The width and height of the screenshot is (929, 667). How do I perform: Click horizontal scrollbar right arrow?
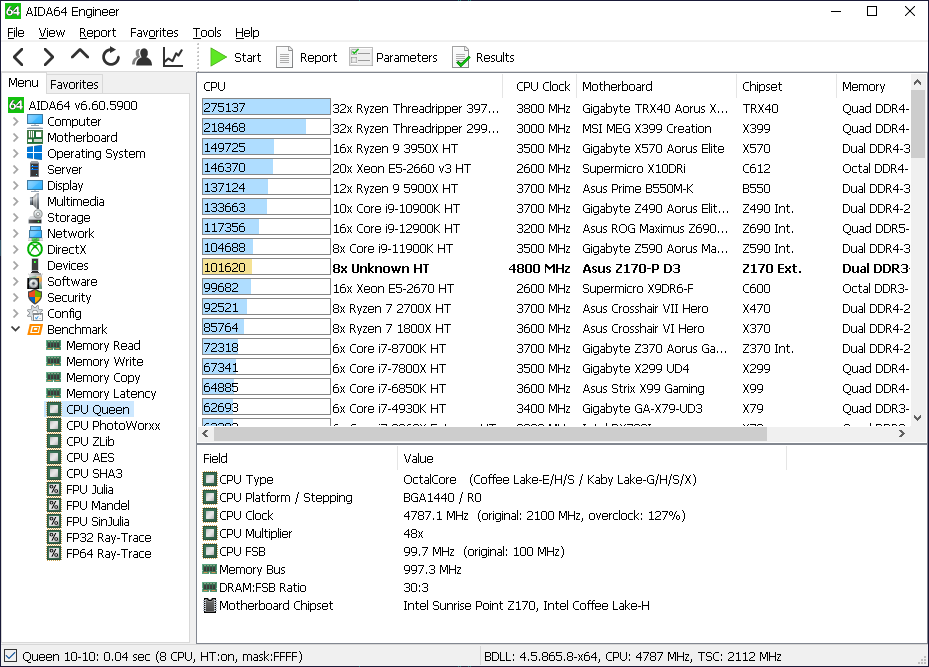[x=902, y=434]
